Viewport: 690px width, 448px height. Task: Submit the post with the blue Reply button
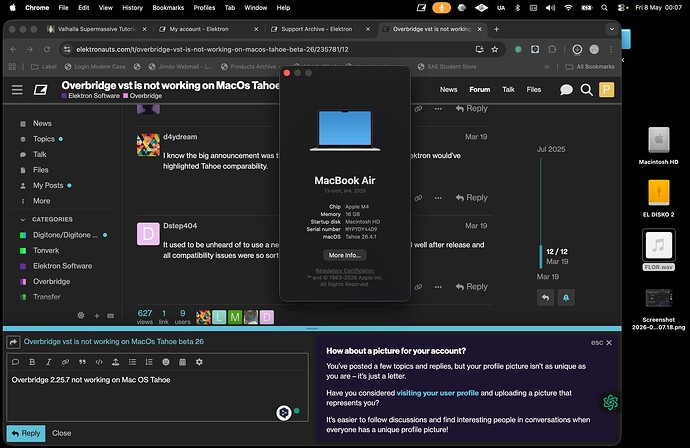click(26, 433)
